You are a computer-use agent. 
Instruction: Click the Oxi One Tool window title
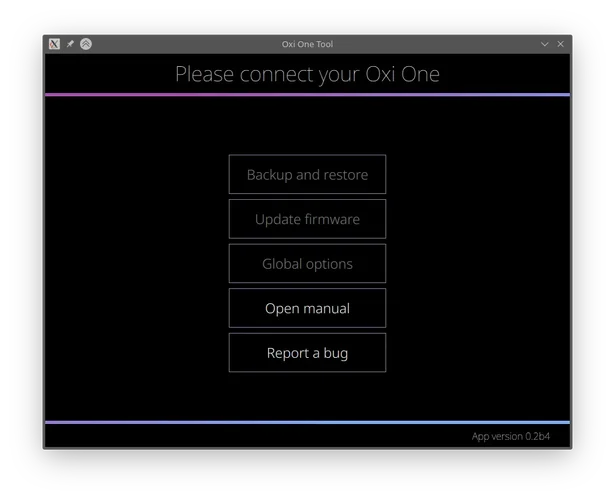(308, 44)
